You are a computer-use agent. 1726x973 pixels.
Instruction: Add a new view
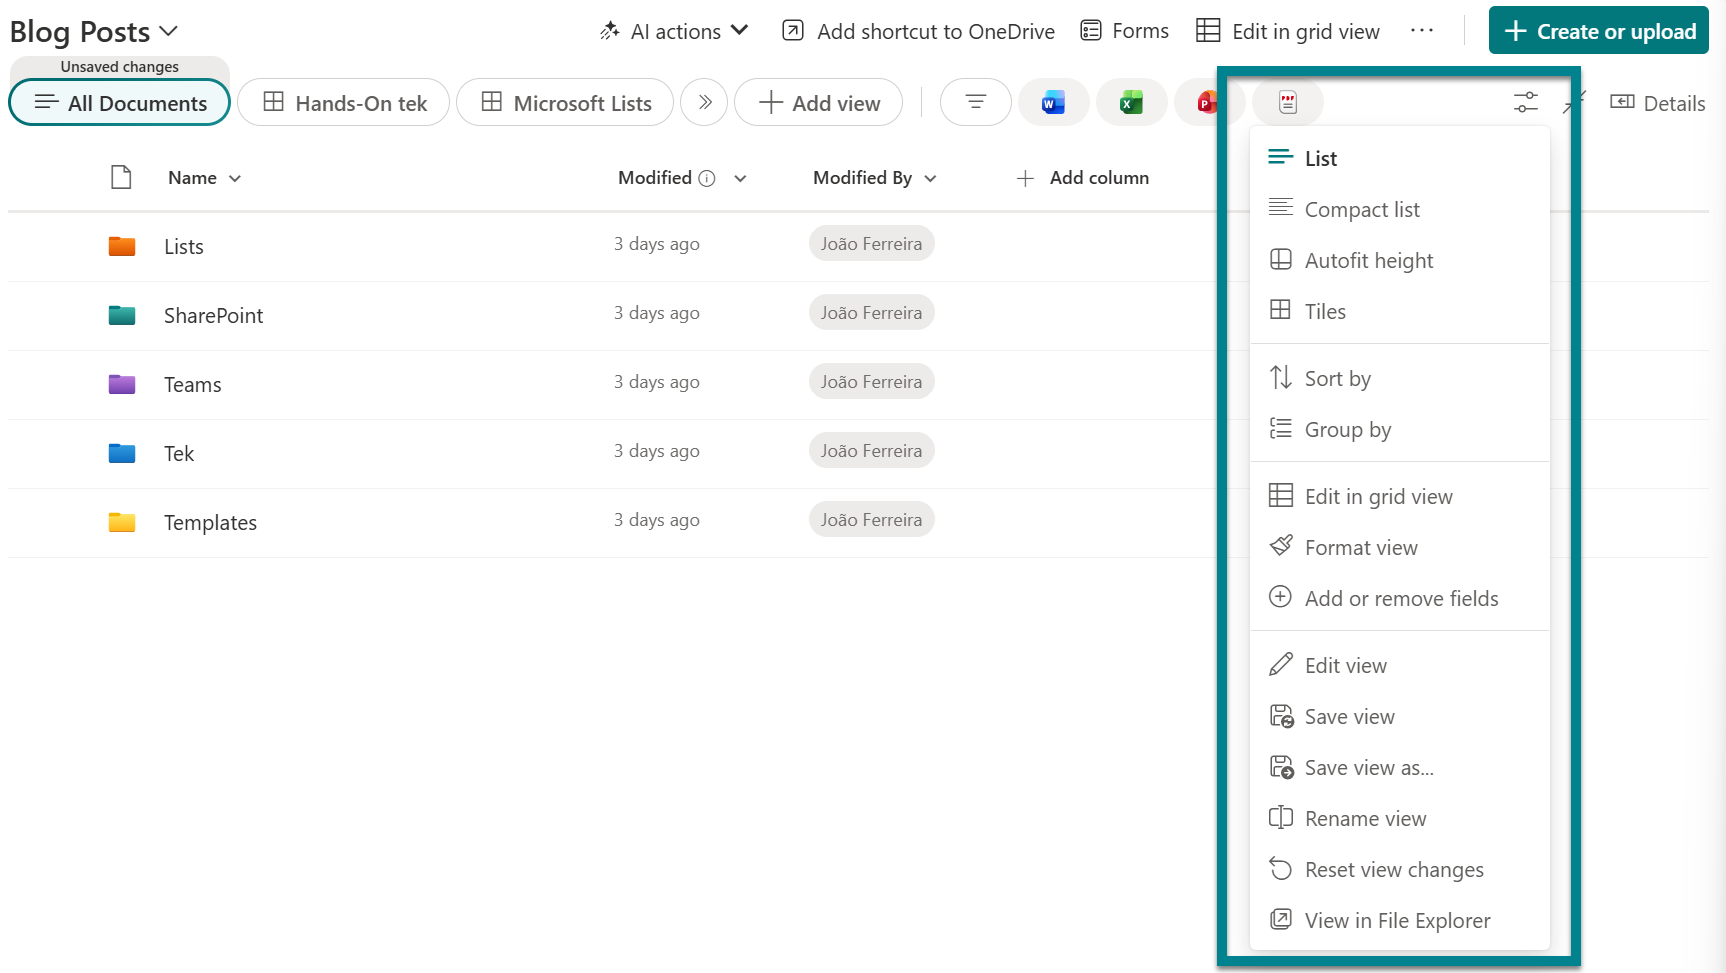coord(817,102)
